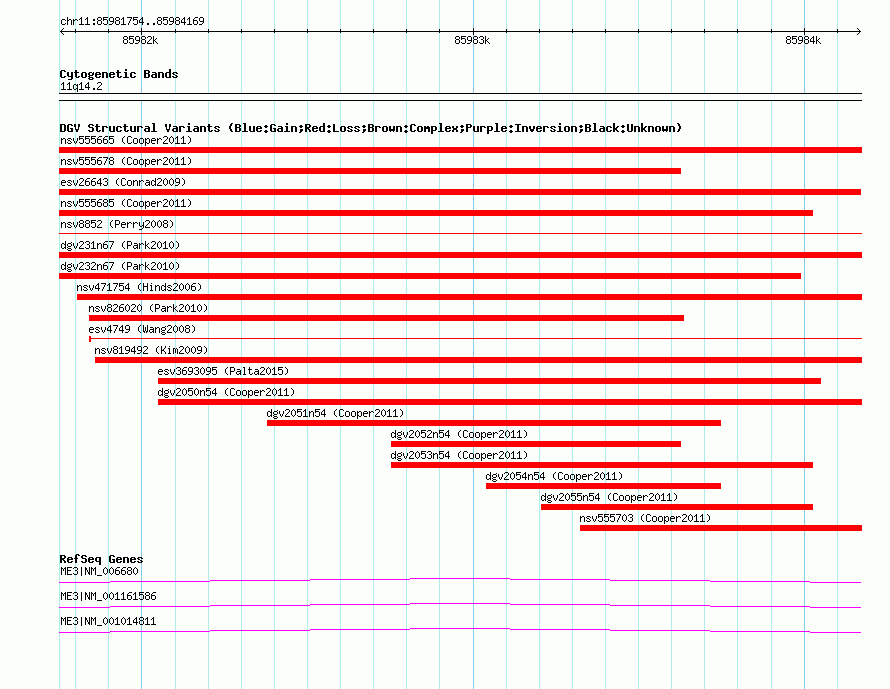Click the ME3|NM_001161586 gene label
The height and width of the screenshot is (689, 890).
tap(108, 596)
